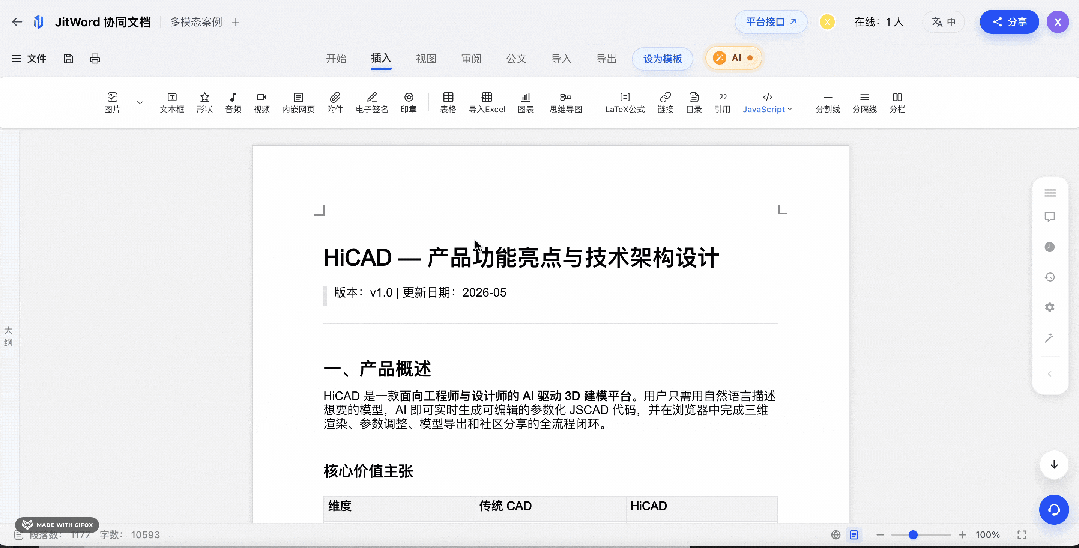Open the 文件 hamburger menu
Image resolution: width=1079 pixels, height=548 pixels.
pos(29,59)
